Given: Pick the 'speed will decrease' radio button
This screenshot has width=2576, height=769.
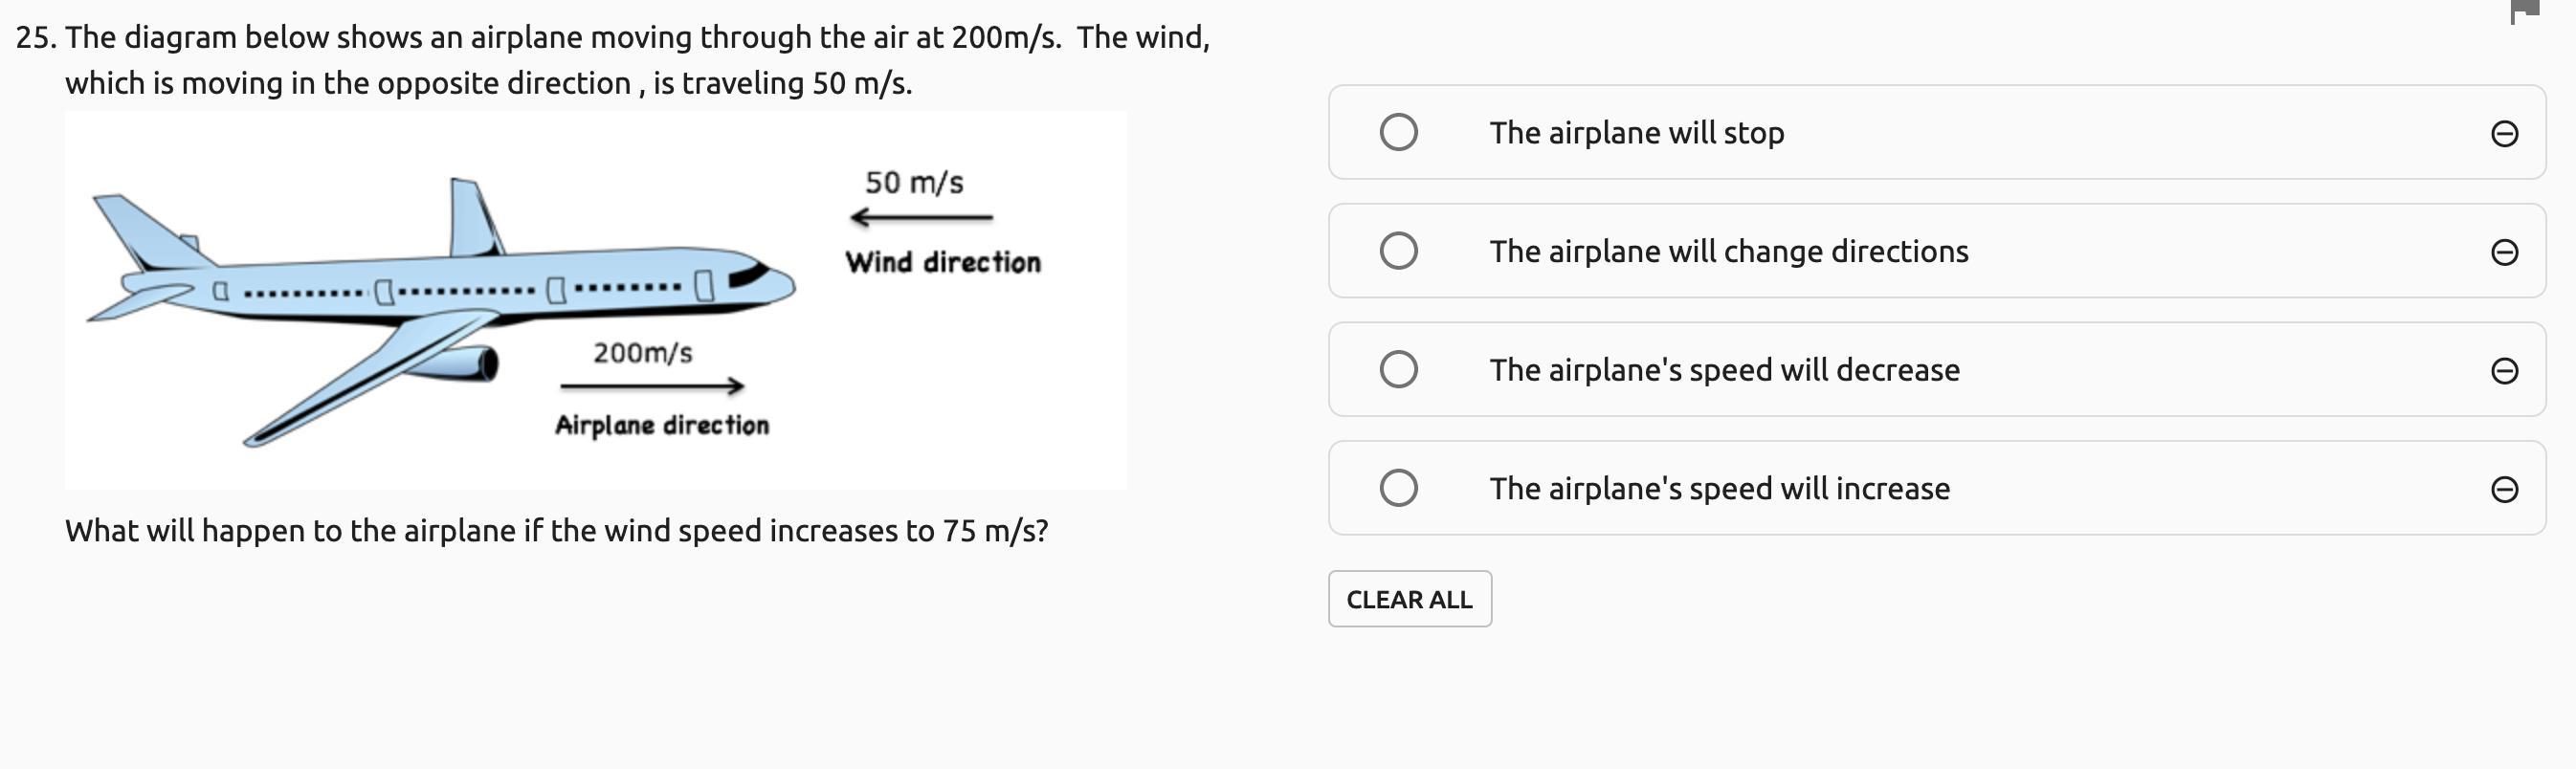Looking at the screenshot, I should coord(1398,370).
